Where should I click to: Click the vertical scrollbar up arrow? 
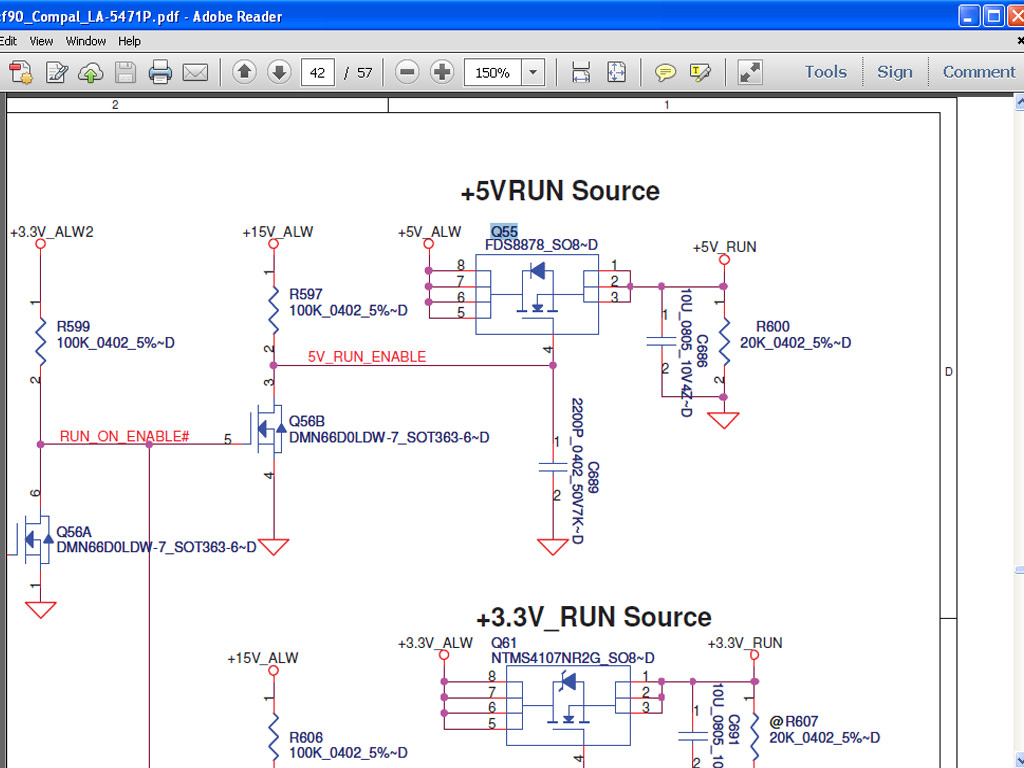point(1019,102)
